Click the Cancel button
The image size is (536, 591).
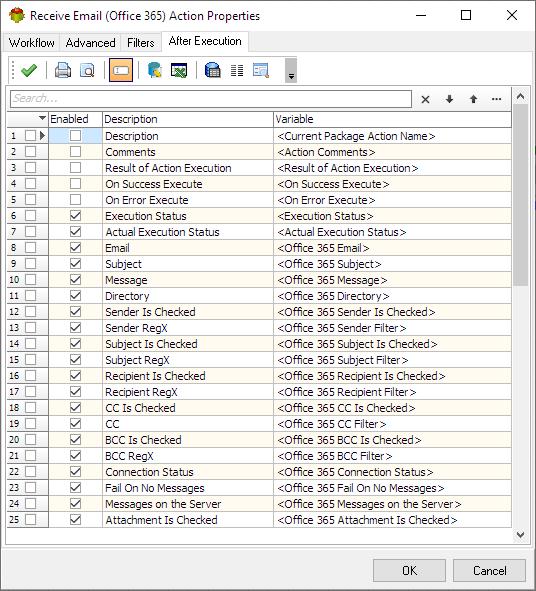[x=489, y=570]
